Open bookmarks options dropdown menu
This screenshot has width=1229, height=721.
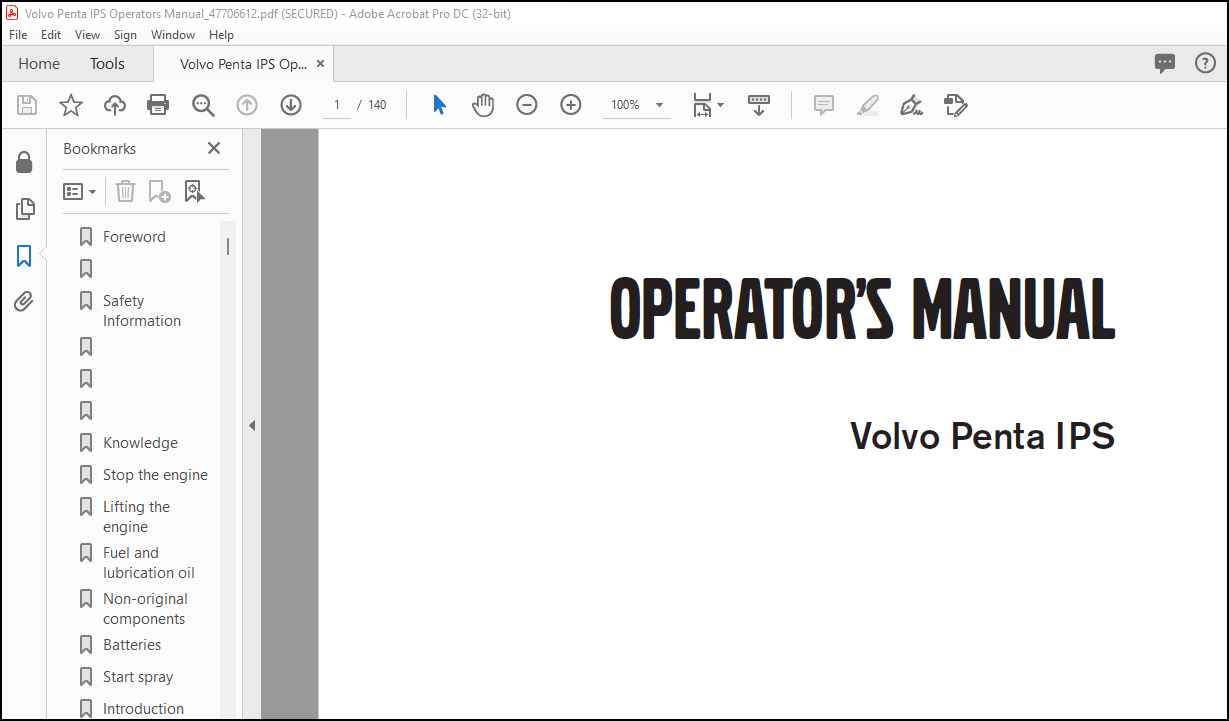tap(80, 191)
